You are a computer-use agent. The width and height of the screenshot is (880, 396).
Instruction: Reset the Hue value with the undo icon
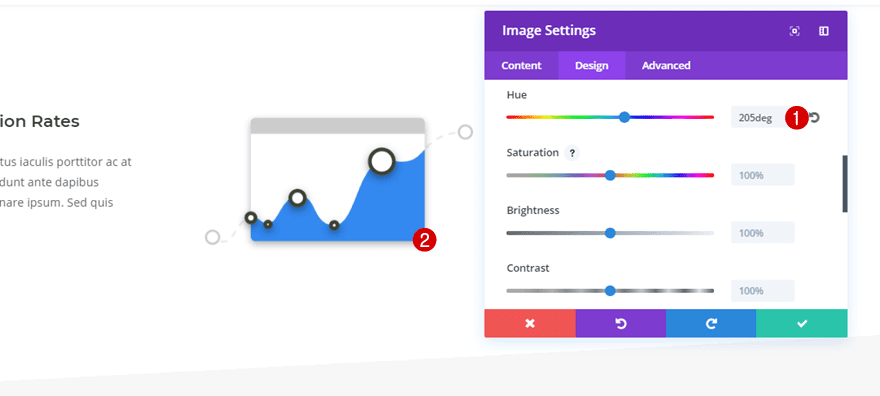coord(815,118)
